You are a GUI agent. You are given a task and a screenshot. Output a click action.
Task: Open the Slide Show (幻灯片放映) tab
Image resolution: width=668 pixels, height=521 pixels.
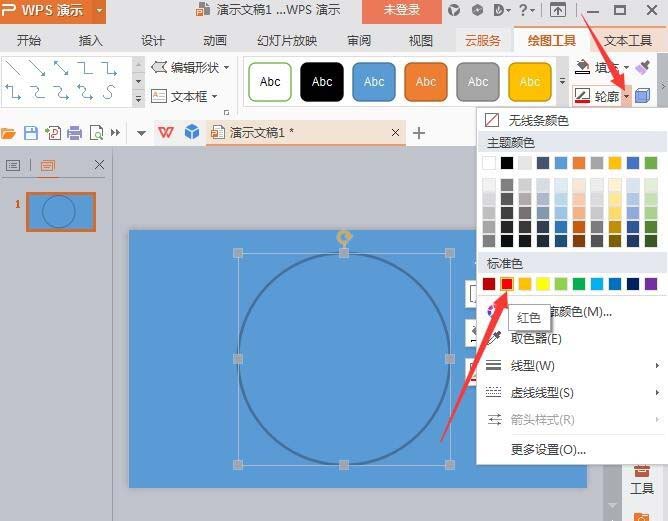287,40
